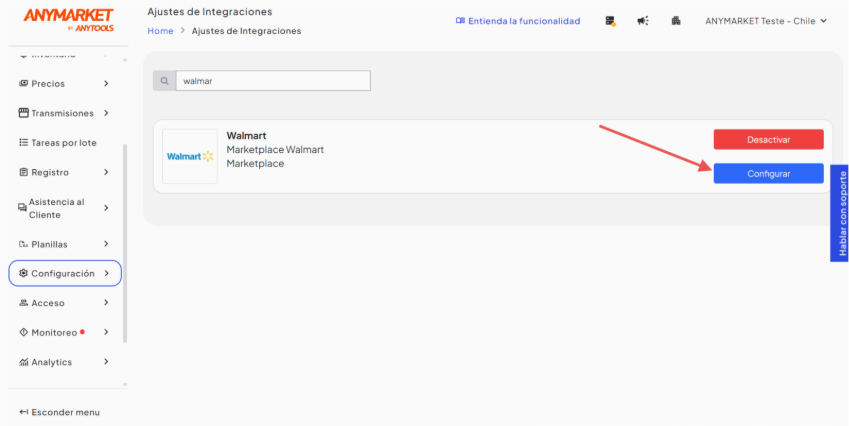Expand the Analytics submenu chevron

point(106,362)
